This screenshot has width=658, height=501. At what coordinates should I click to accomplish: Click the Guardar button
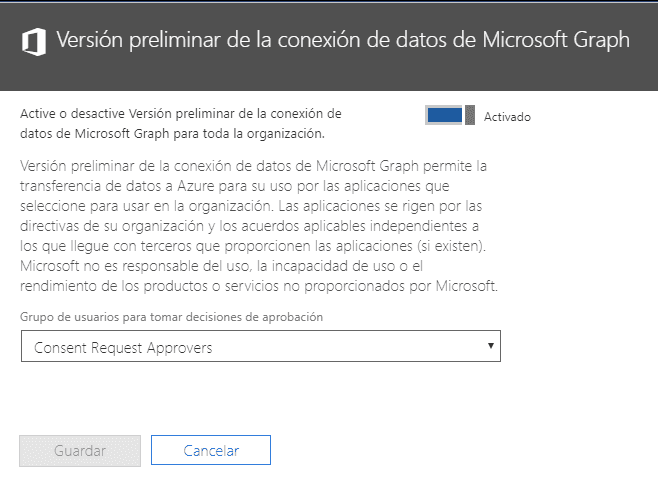pos(80,451)
